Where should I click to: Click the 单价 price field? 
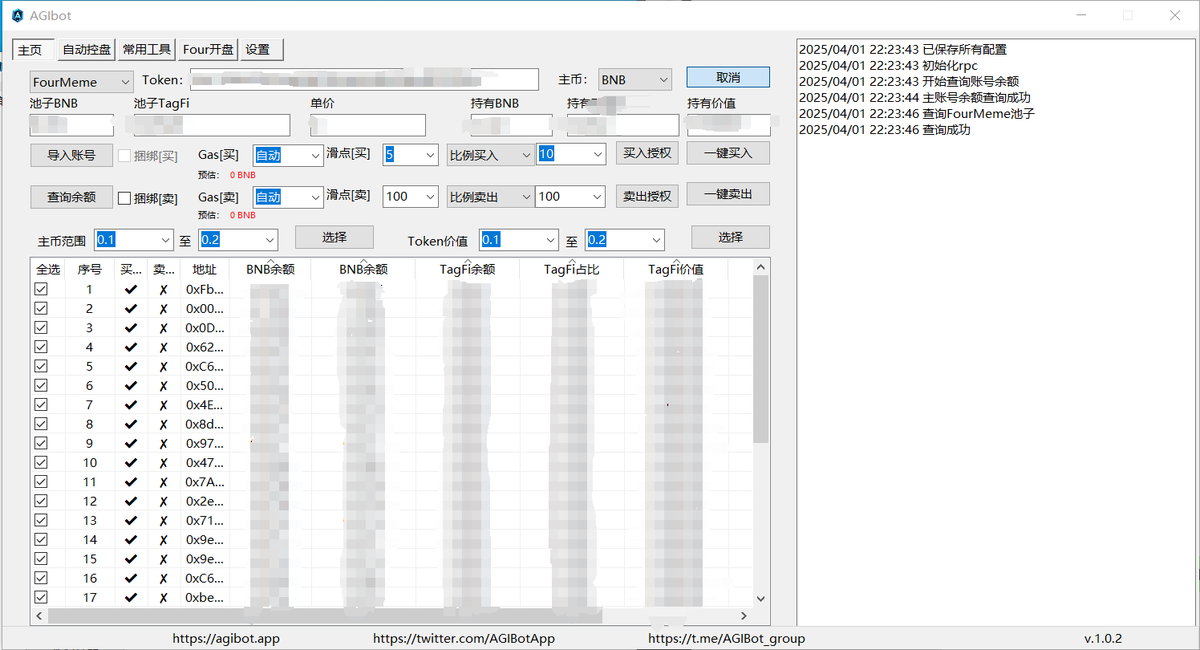coord(367,125)
